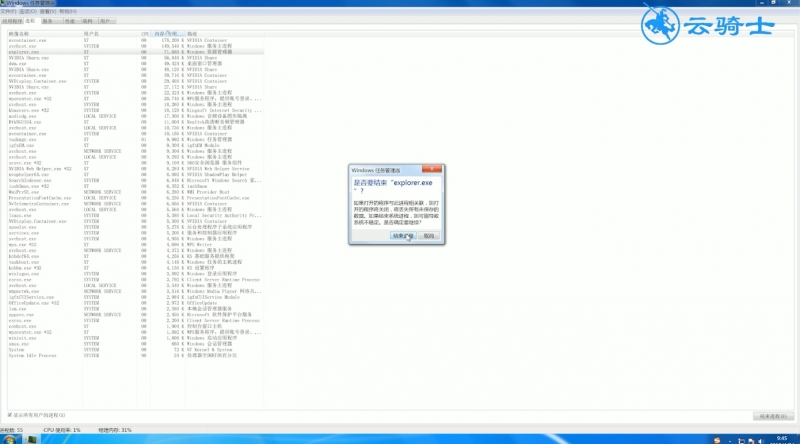Select the audiodg.exe process row
The width and height of the screenshot is (800, 444).
135,116
